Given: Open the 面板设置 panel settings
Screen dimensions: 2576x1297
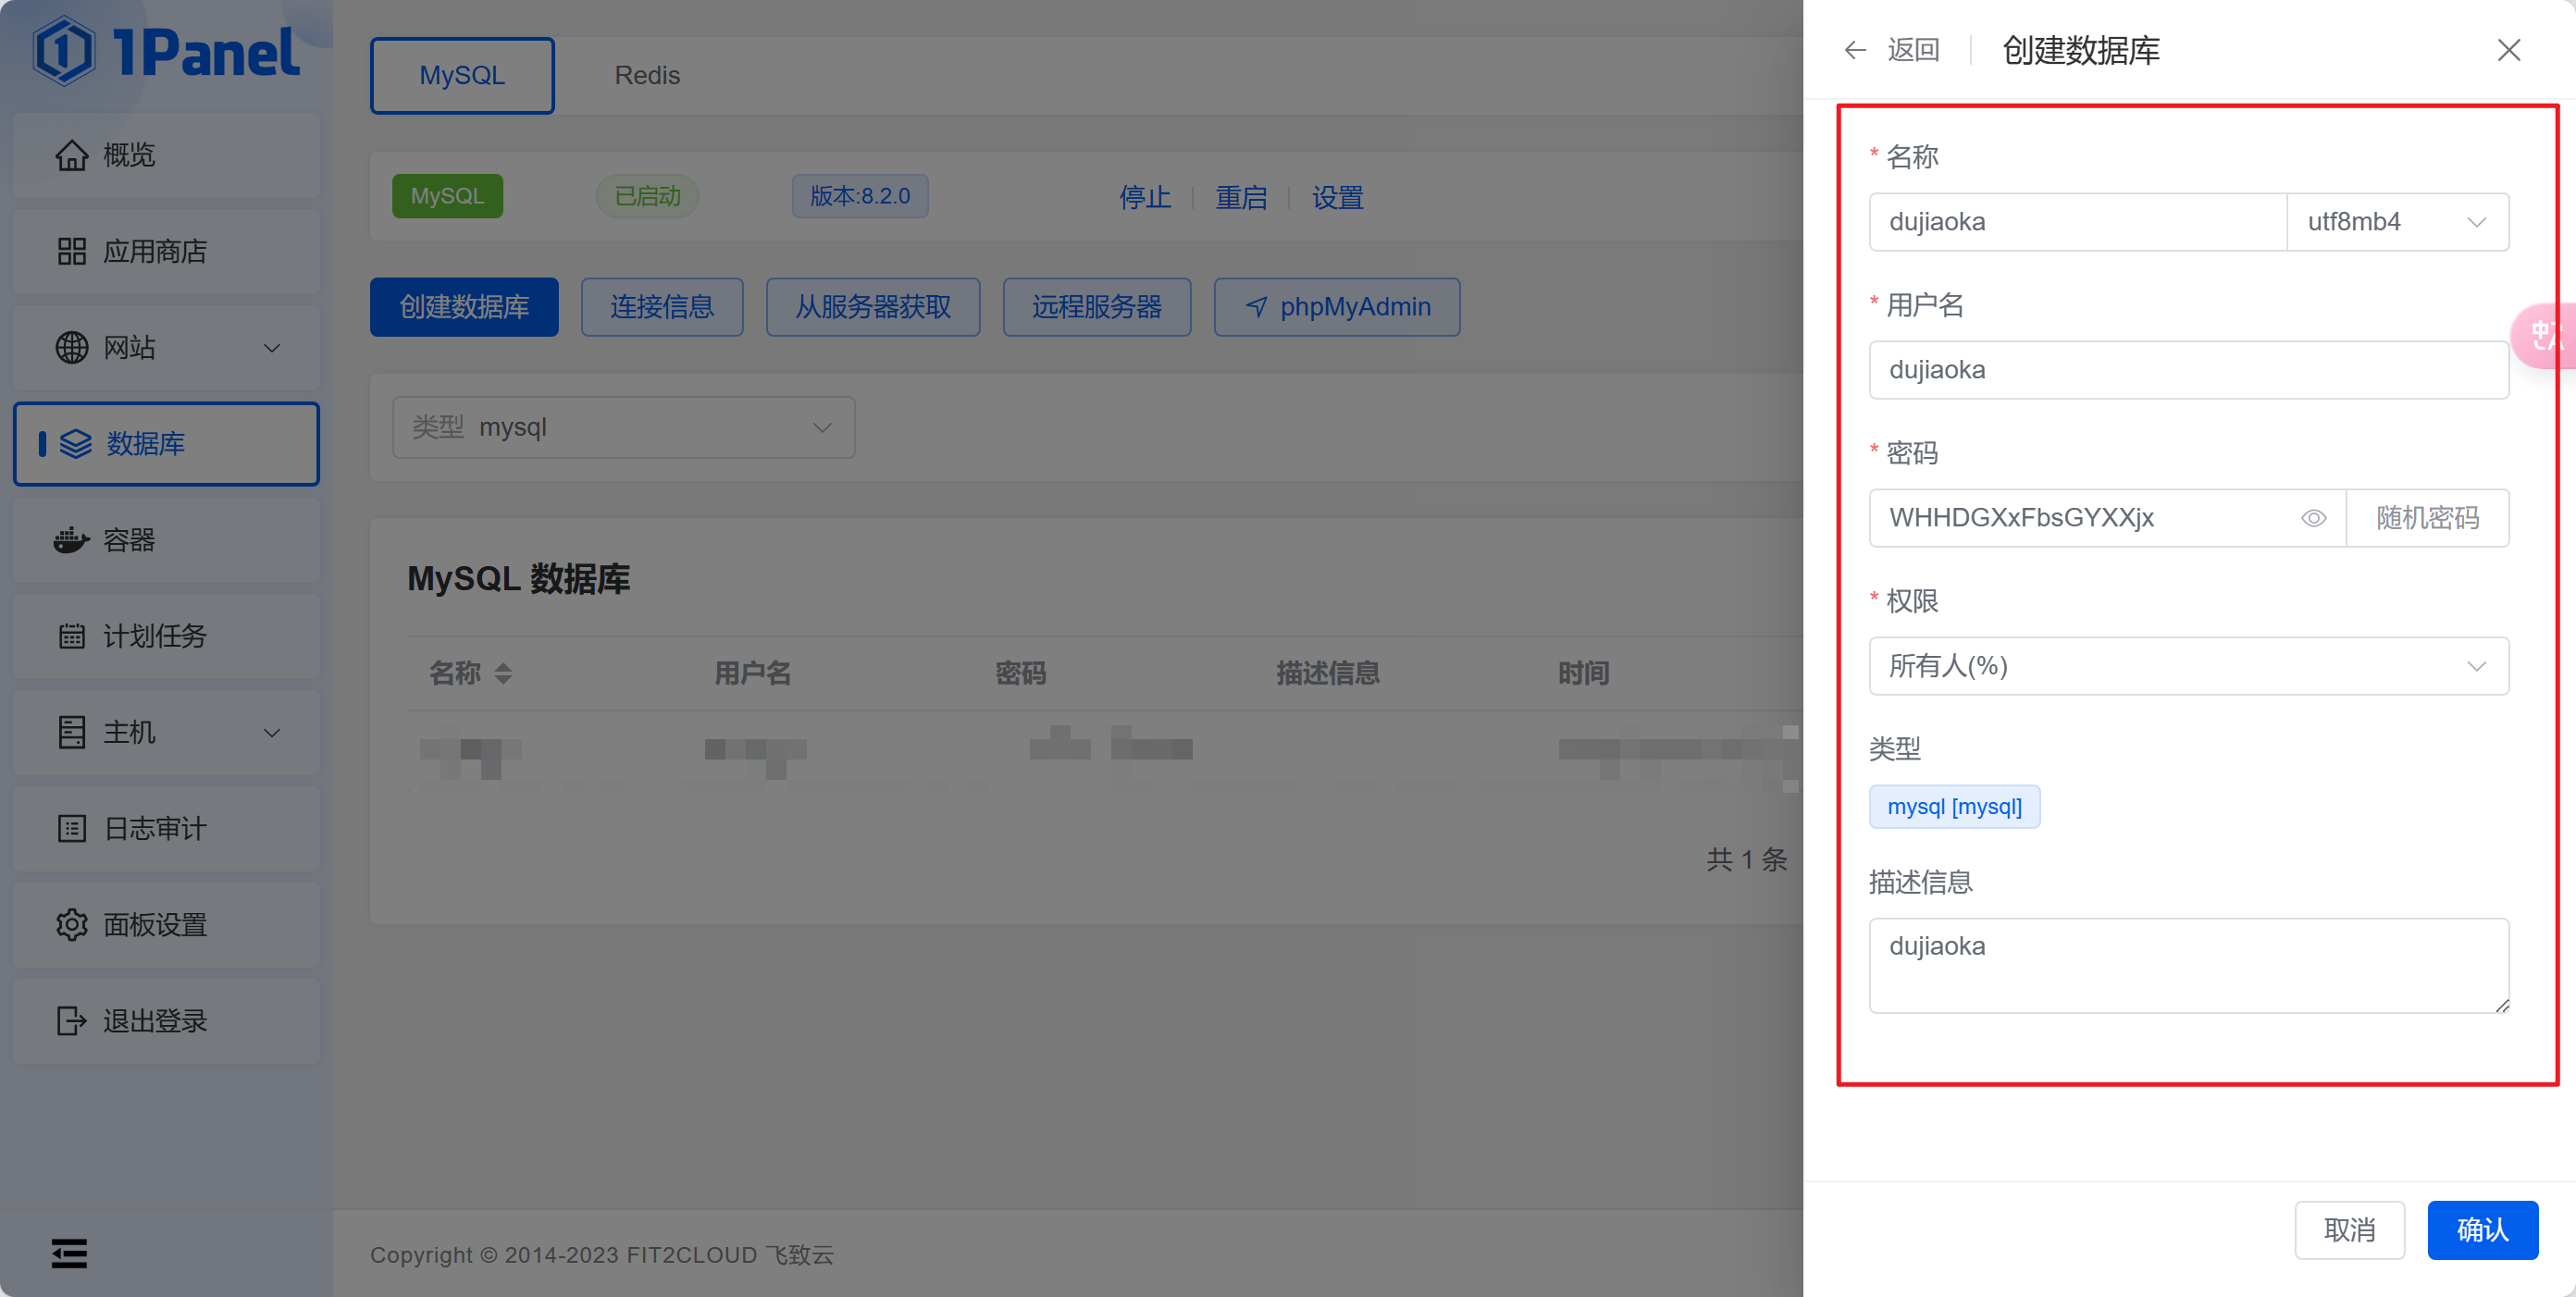Looking at the screenshot, I should tap(155, 925).
